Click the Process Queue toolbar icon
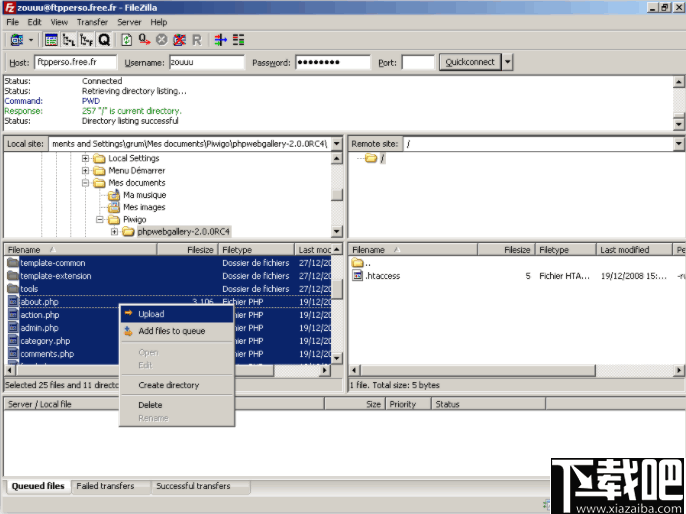686x514 pixels. pyautogui.click(x=144, y=40)
